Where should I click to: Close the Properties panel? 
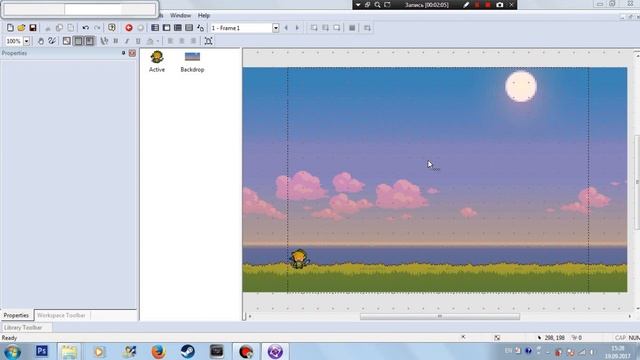point(132,53)
